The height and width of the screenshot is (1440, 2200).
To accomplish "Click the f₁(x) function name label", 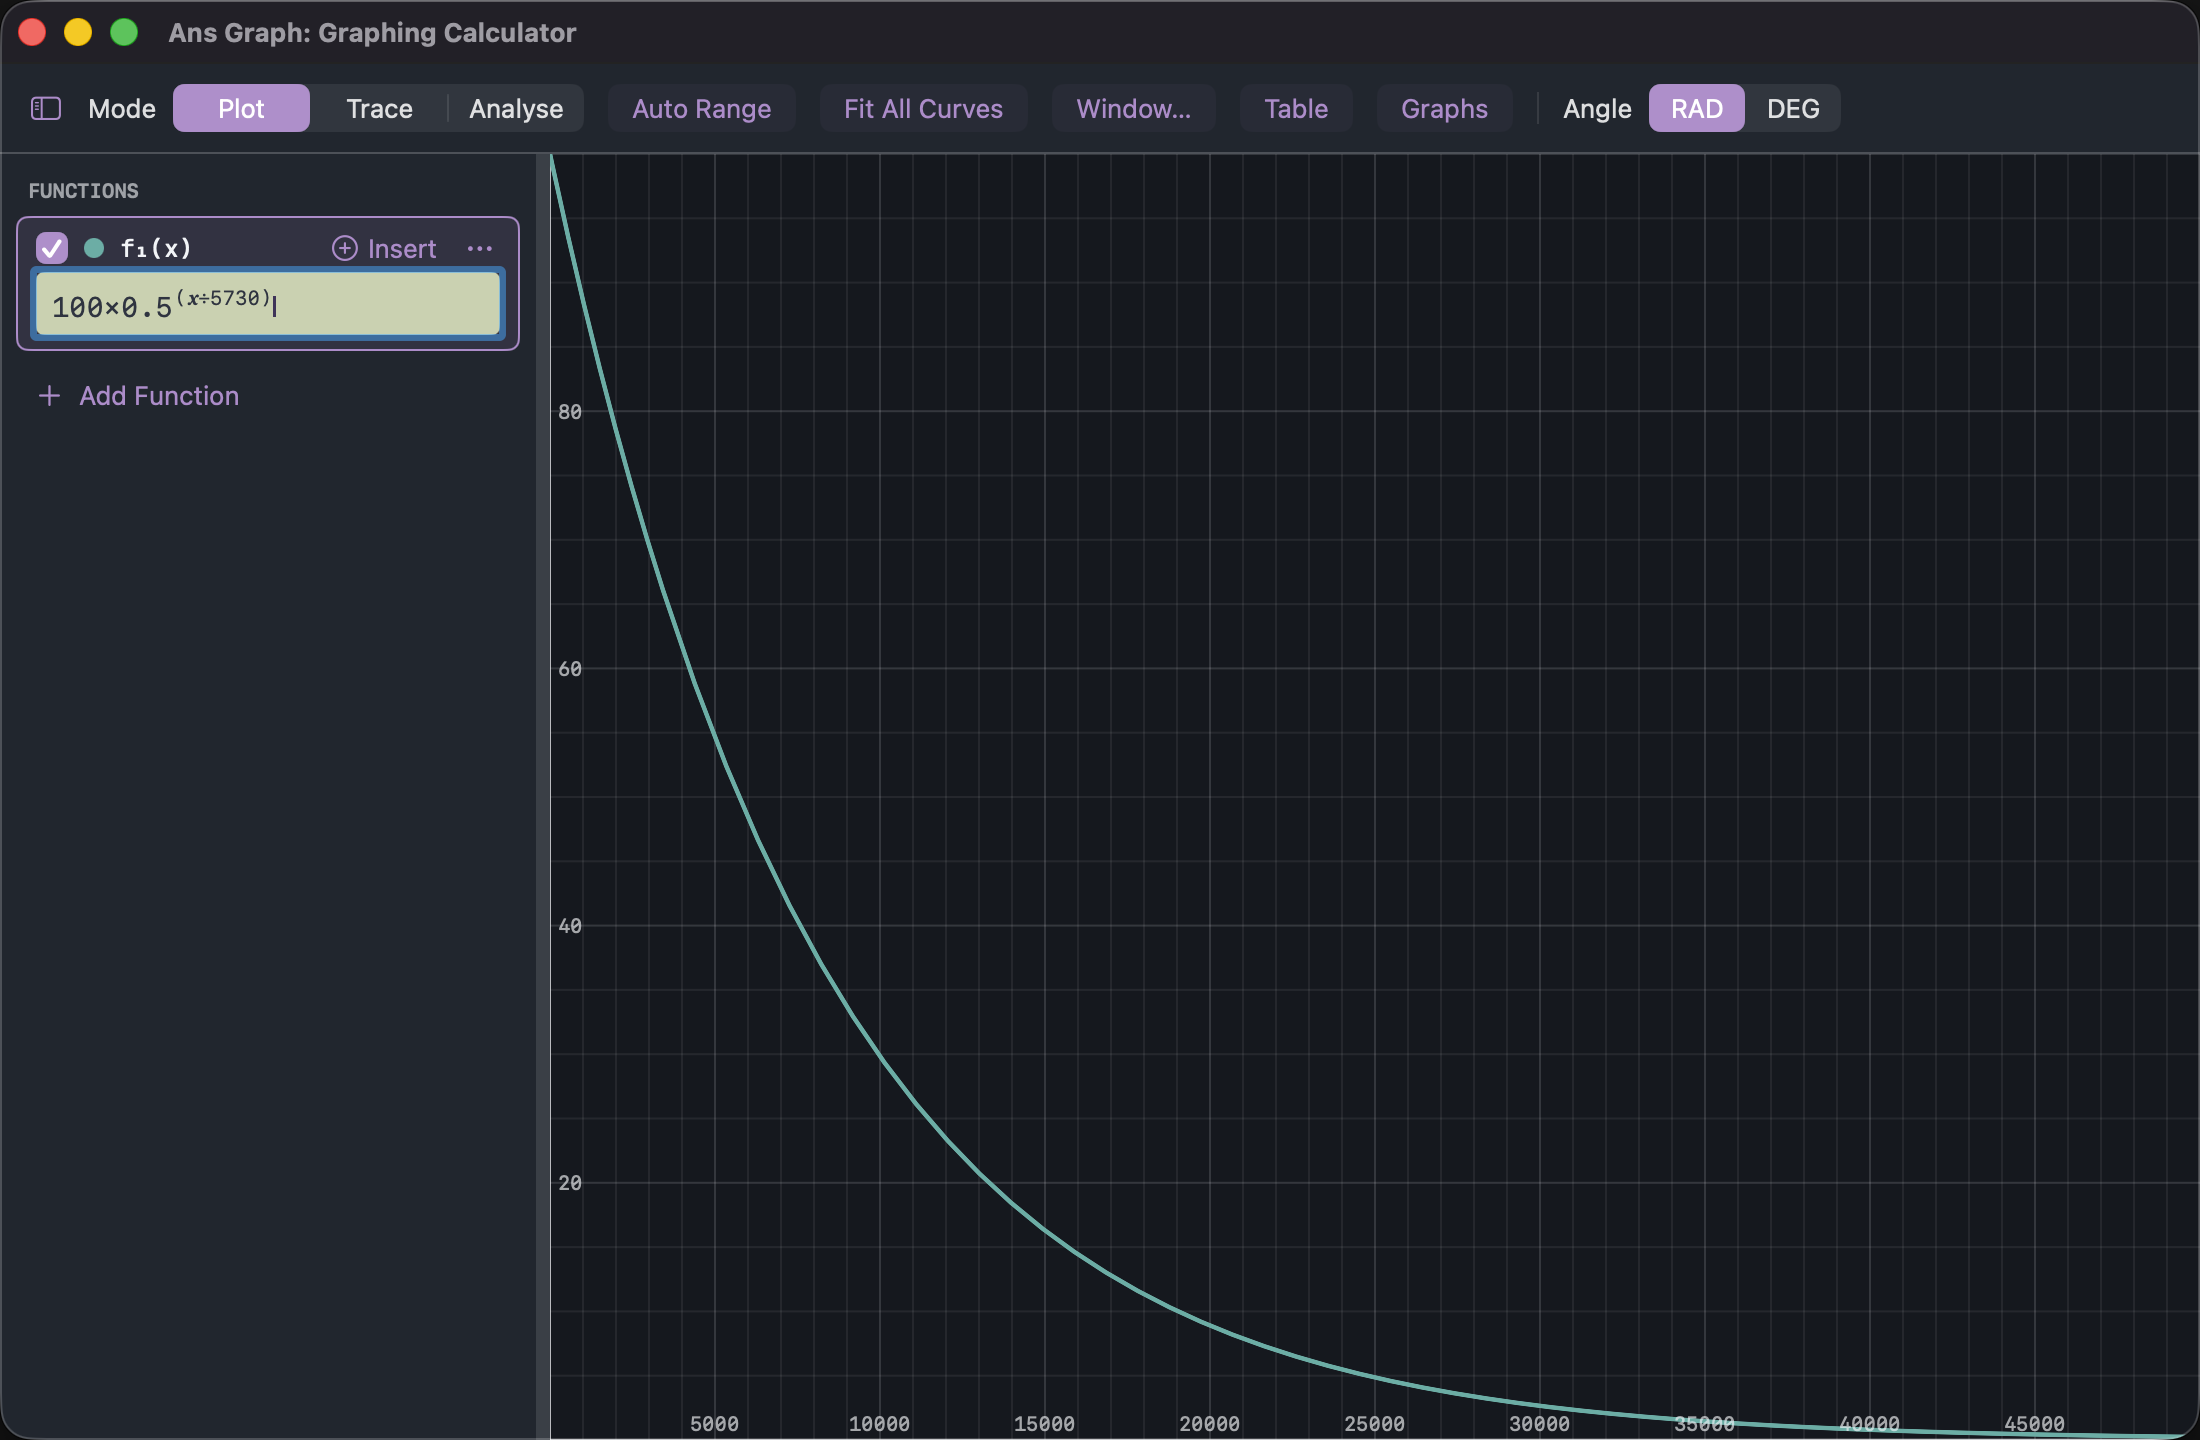I will point(156,248).
